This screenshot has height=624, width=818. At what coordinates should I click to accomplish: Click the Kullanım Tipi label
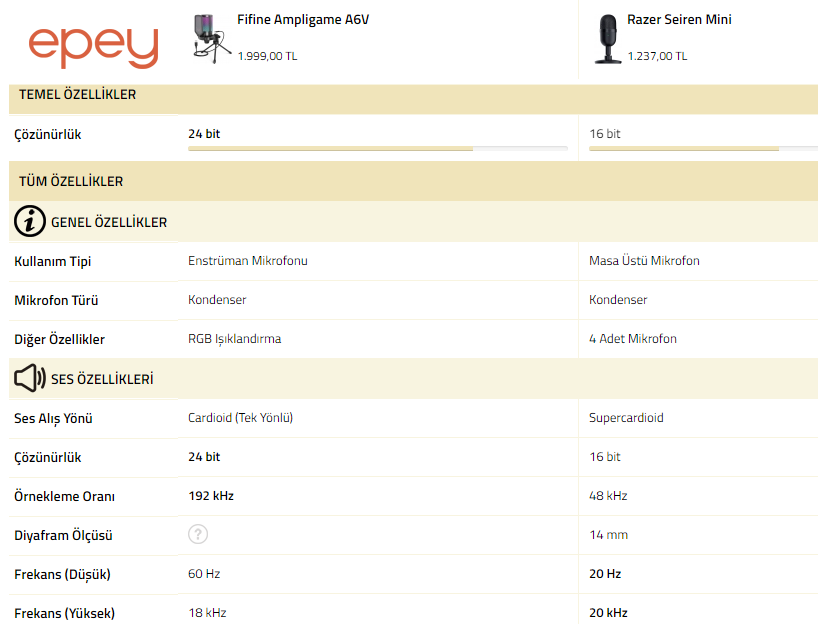pyautogui.click(x=52, y=261)
